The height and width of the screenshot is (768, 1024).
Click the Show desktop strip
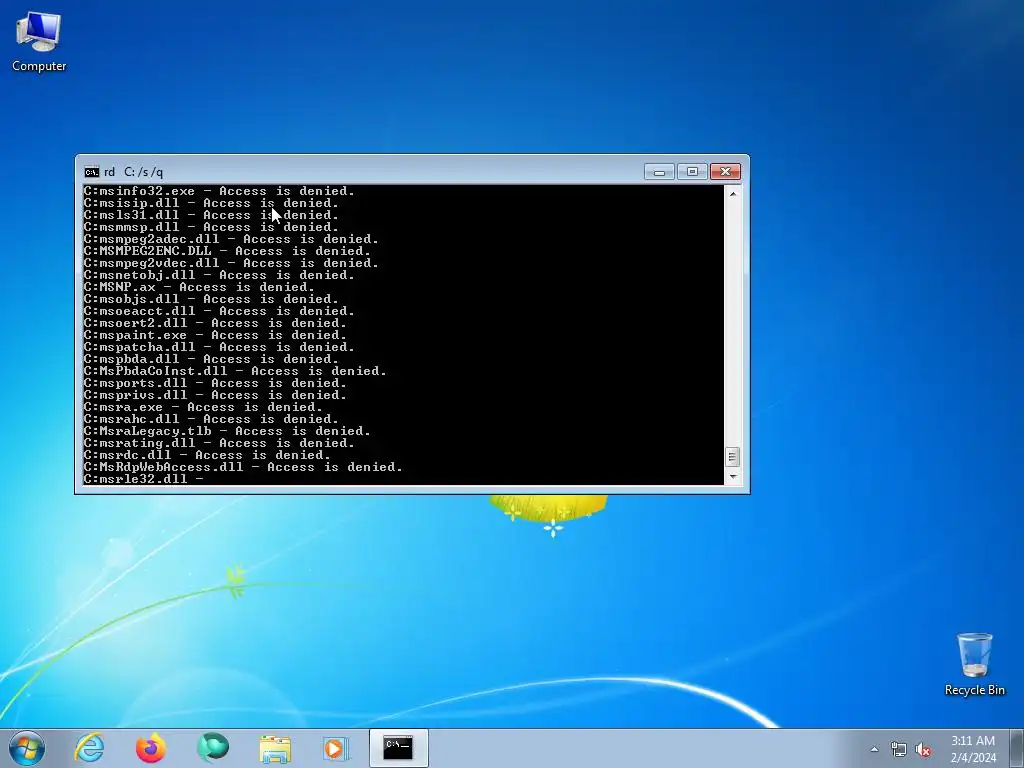tap(1017, 748)
